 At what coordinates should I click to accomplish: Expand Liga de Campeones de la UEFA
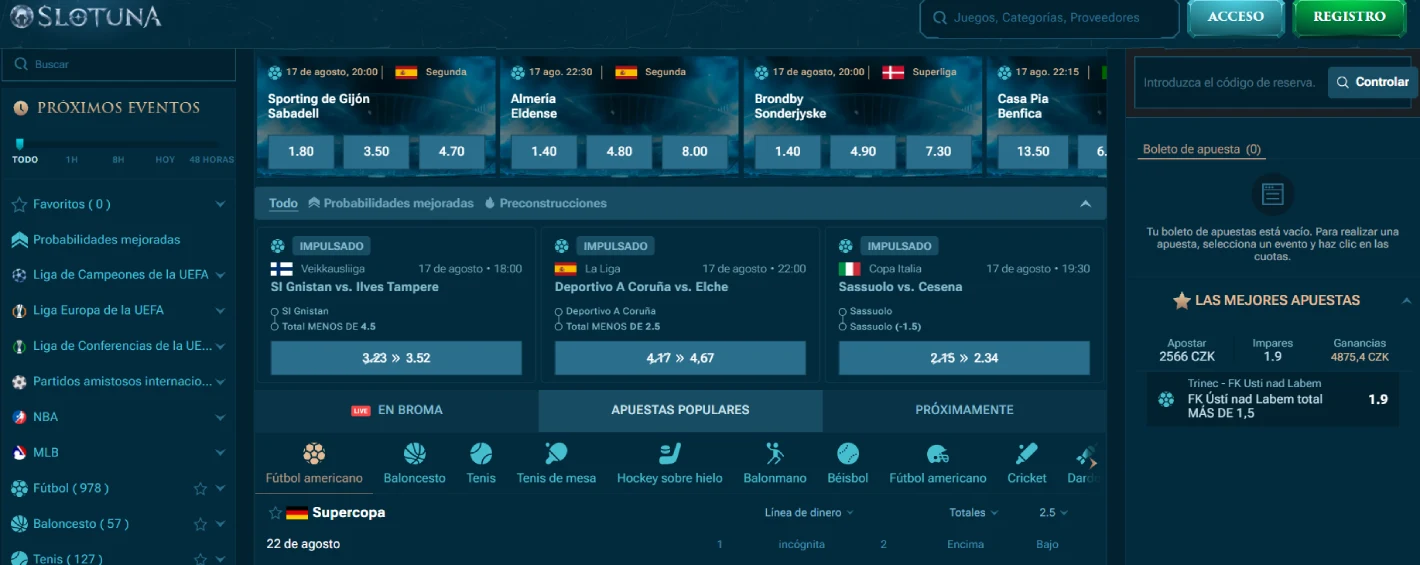click(x=220, y=275)
